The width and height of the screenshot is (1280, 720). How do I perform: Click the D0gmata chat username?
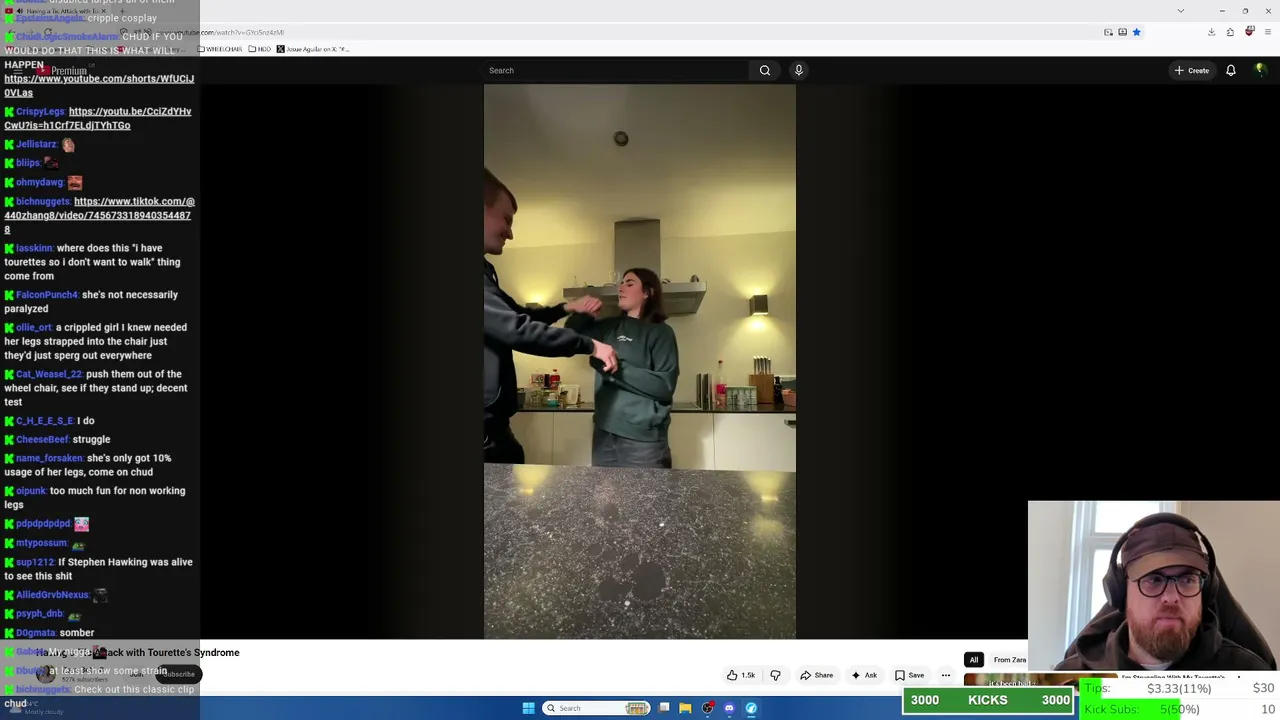click(x=36, y=633)
